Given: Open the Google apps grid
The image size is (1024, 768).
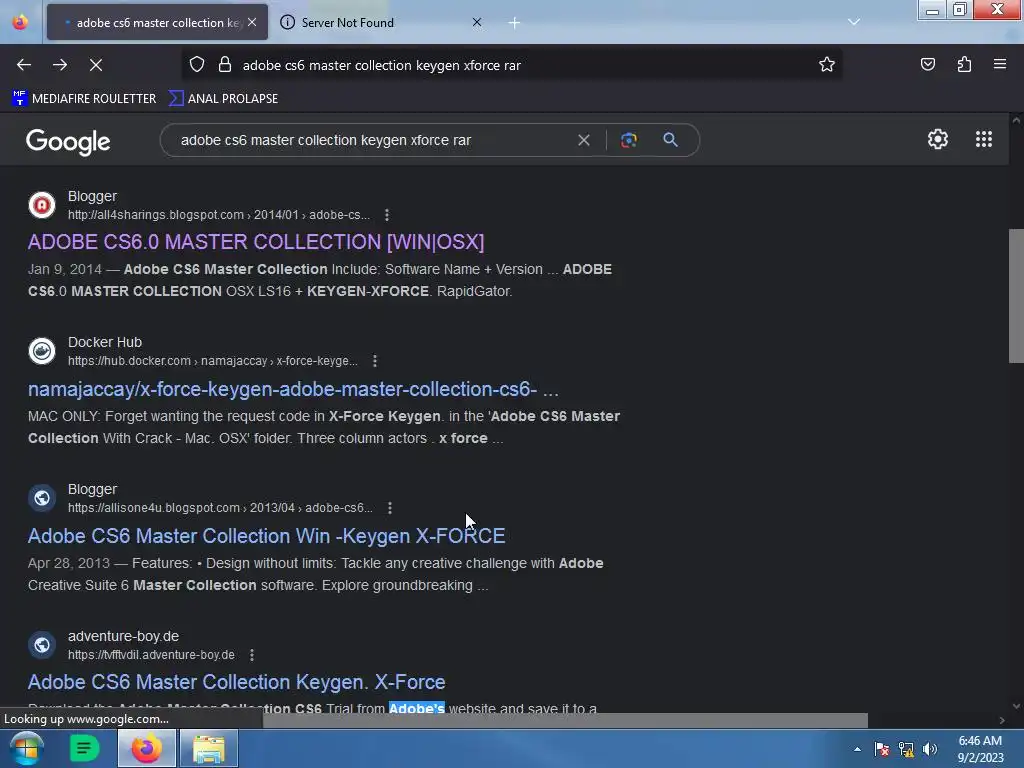Looking at the screenshot, I should [984, 139].
